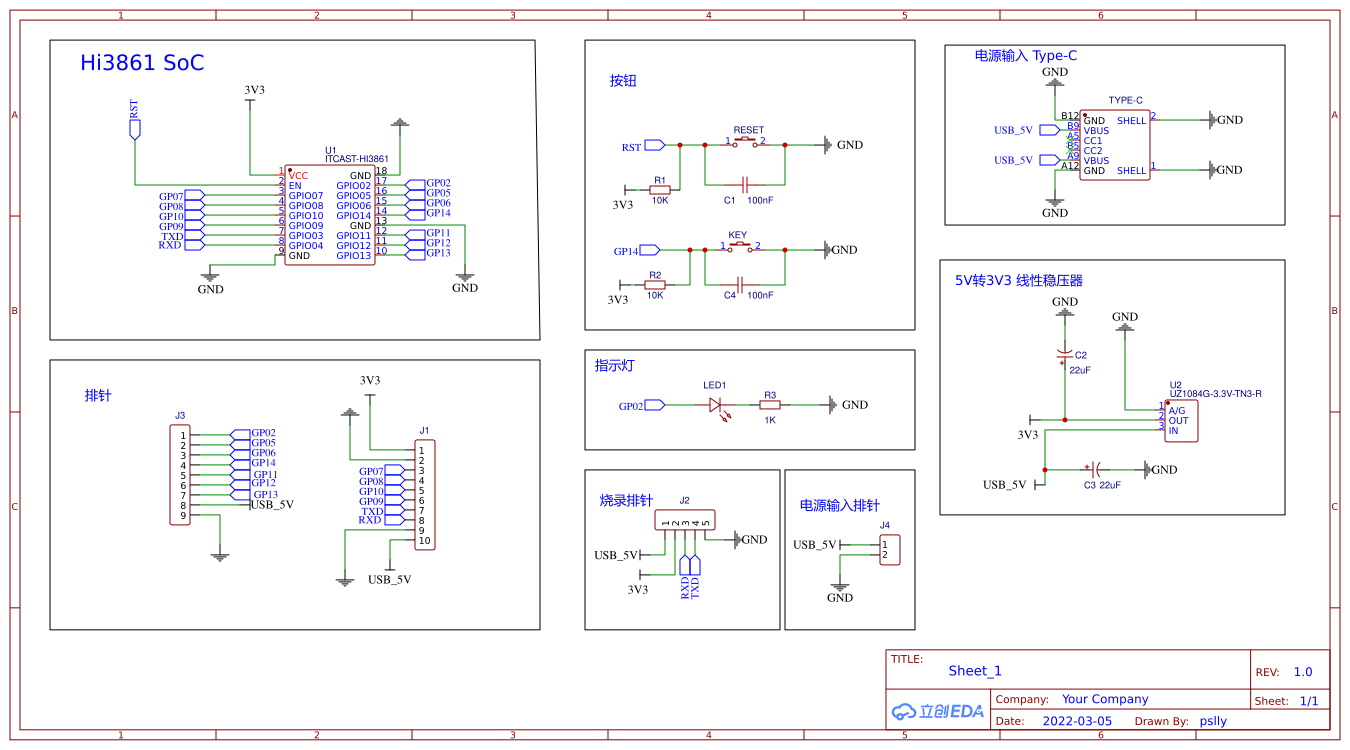Click the GPIO14 pin label on U1
Viewport: 1350px width, 750px height.
[x=354, y=216]
